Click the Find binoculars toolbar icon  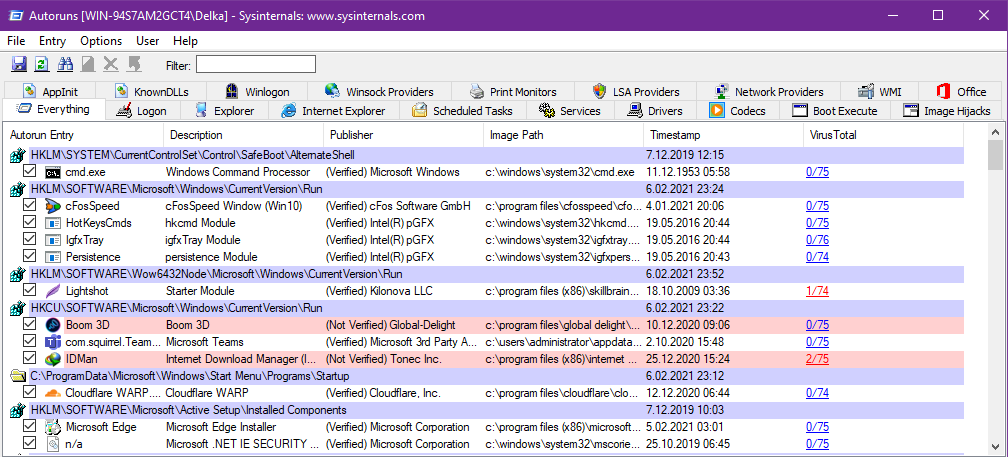(65, 64)
